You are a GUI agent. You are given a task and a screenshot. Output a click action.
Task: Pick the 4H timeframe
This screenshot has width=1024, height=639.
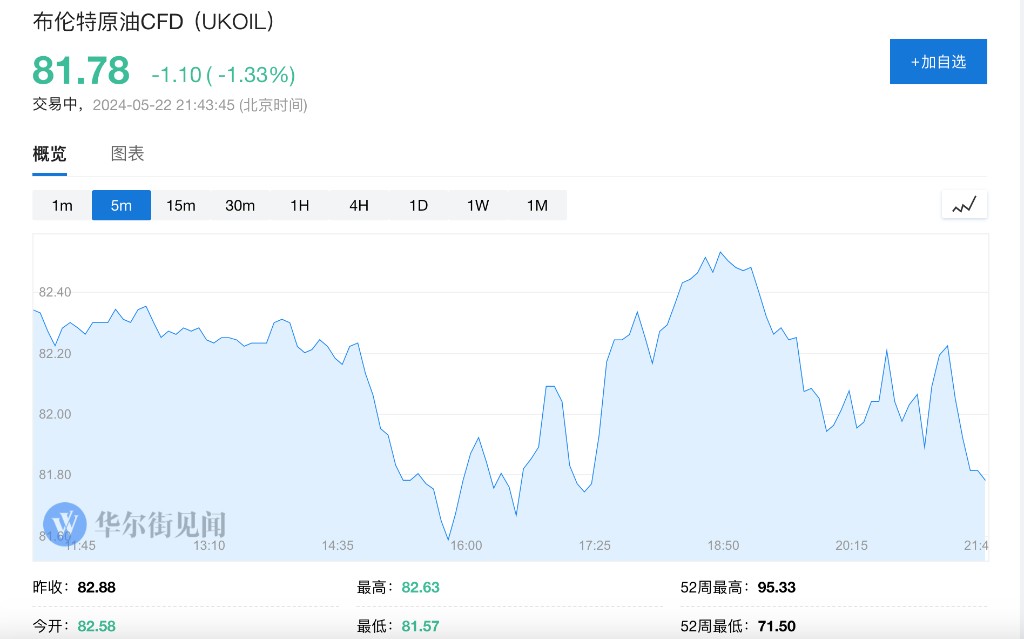click(359, 205)
